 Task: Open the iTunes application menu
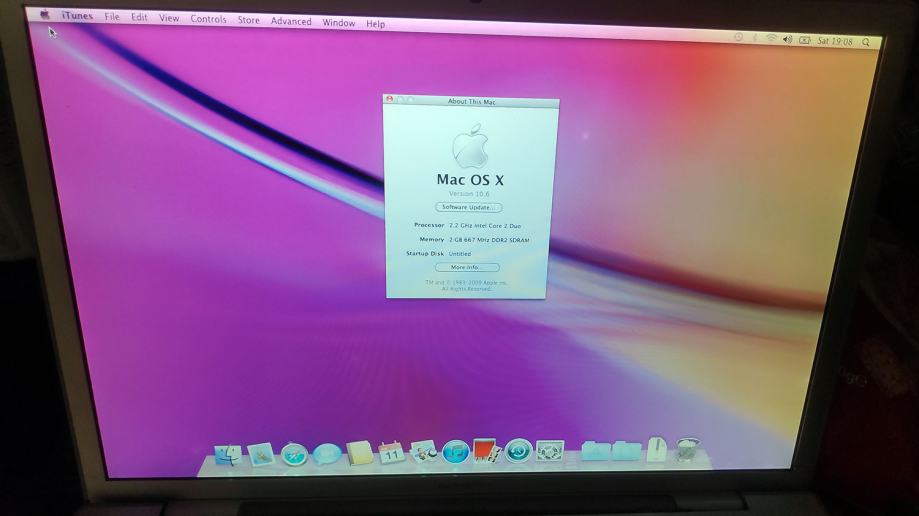pyautogui.click(x=77, y=16)
